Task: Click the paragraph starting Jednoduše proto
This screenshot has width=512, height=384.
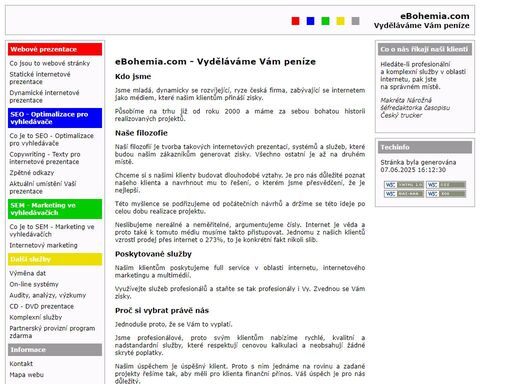Action: tap(173, 324)
